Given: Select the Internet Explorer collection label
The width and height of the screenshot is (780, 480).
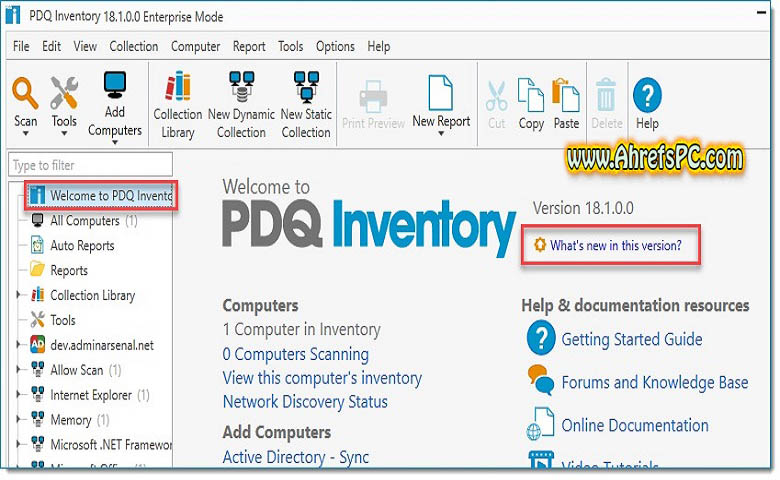Looking at the screenshot, I should point(91,395).
